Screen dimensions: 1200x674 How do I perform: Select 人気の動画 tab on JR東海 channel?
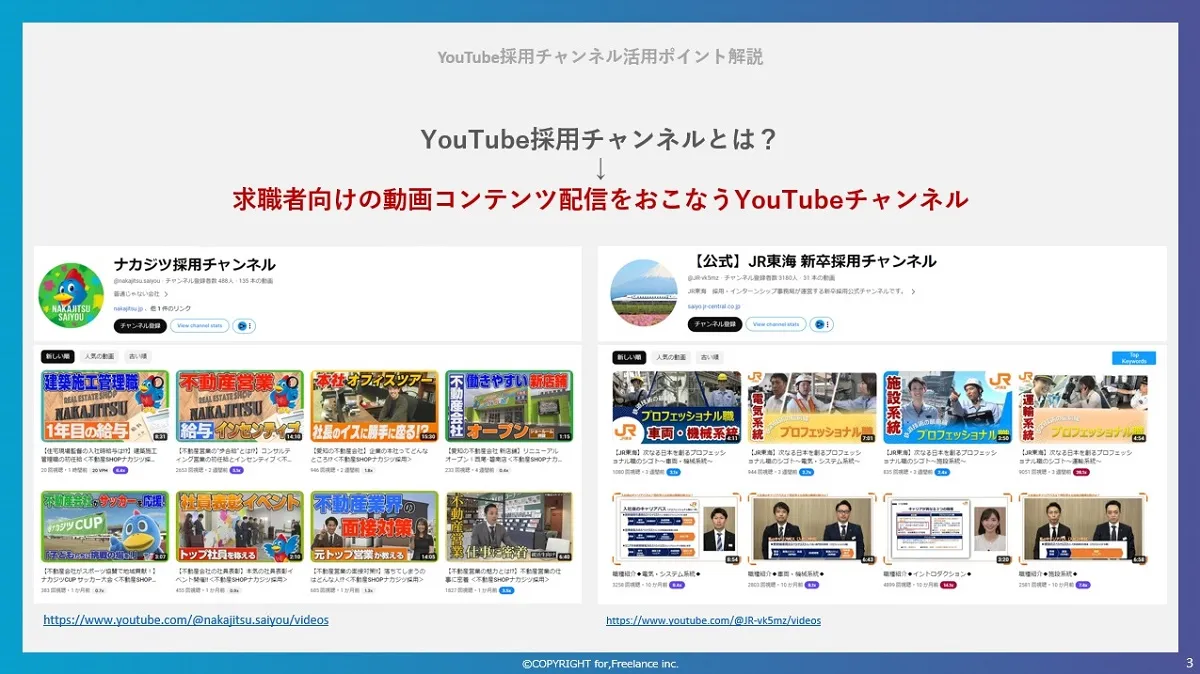pyautogui.click(x=672, y=356)
